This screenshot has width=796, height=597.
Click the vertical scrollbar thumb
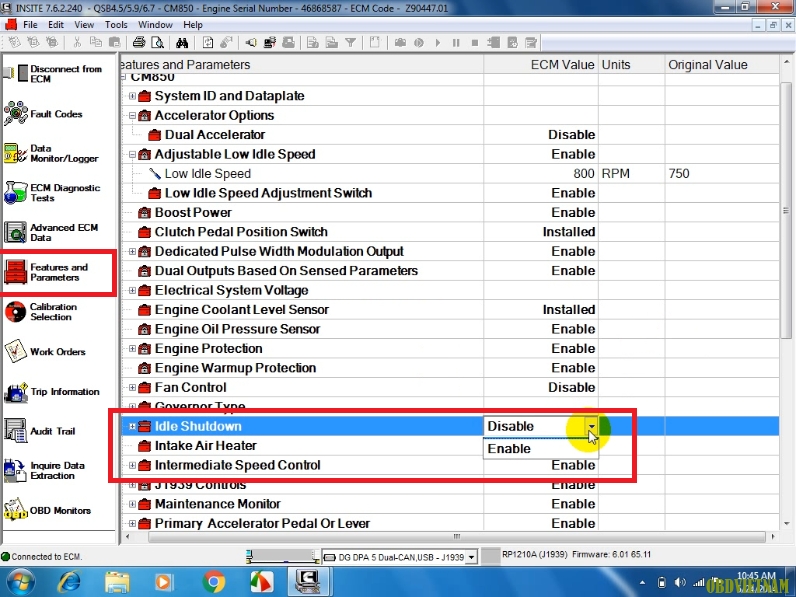pos(786,210)
